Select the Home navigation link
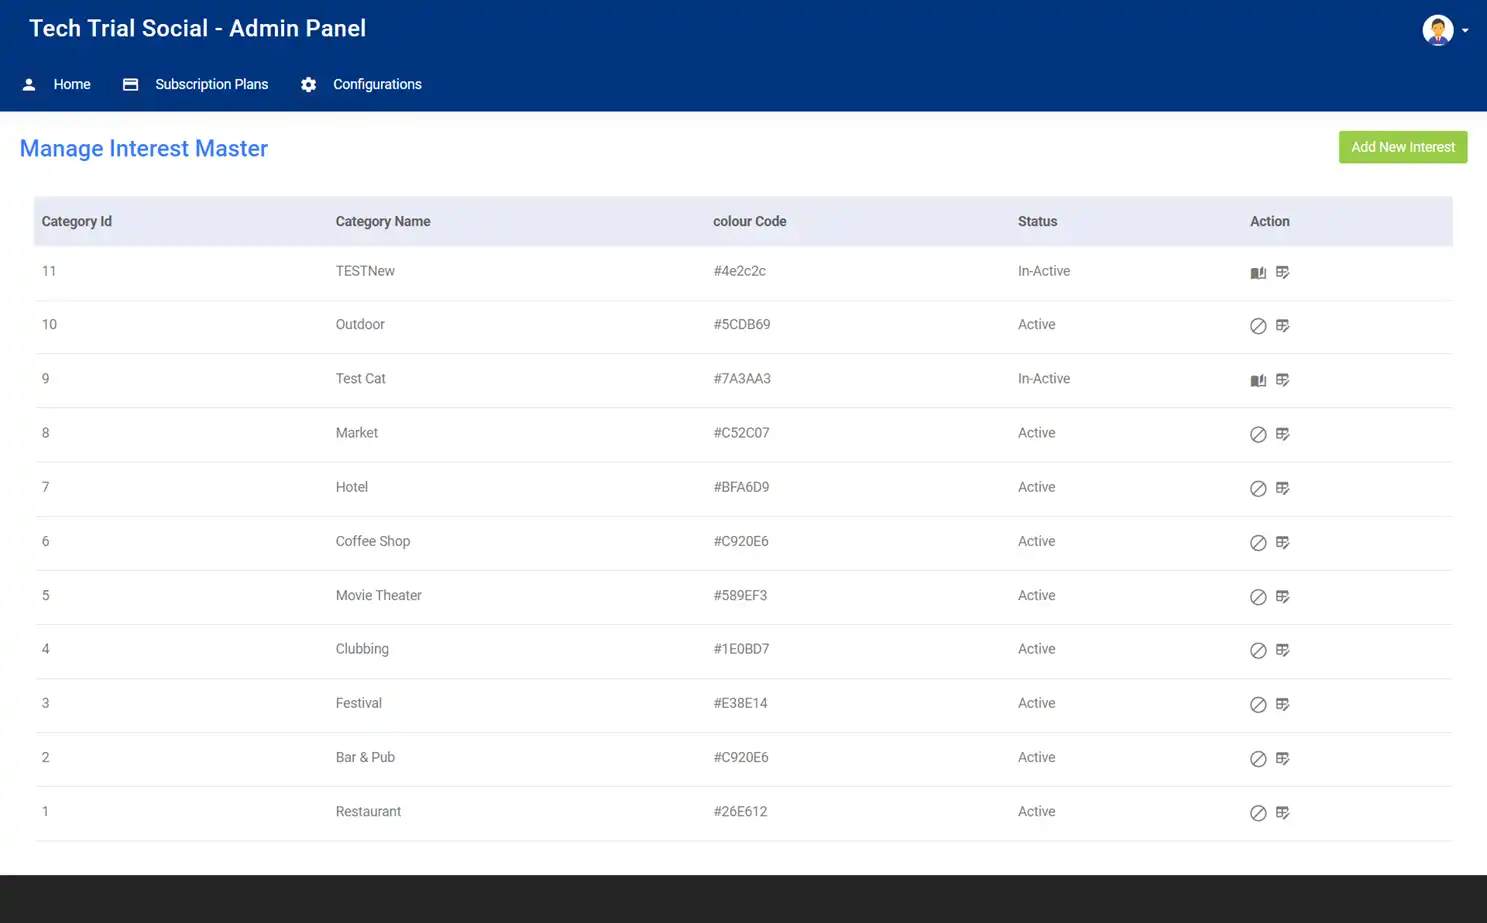The width and height of the screenshot is (1487, 923). click(71, 84)
